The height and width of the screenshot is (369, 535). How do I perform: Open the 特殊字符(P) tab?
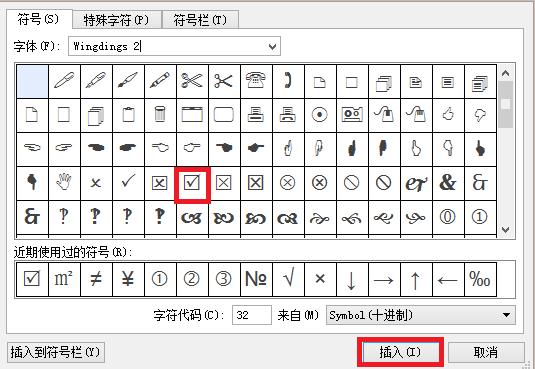[x=116, y=20]
